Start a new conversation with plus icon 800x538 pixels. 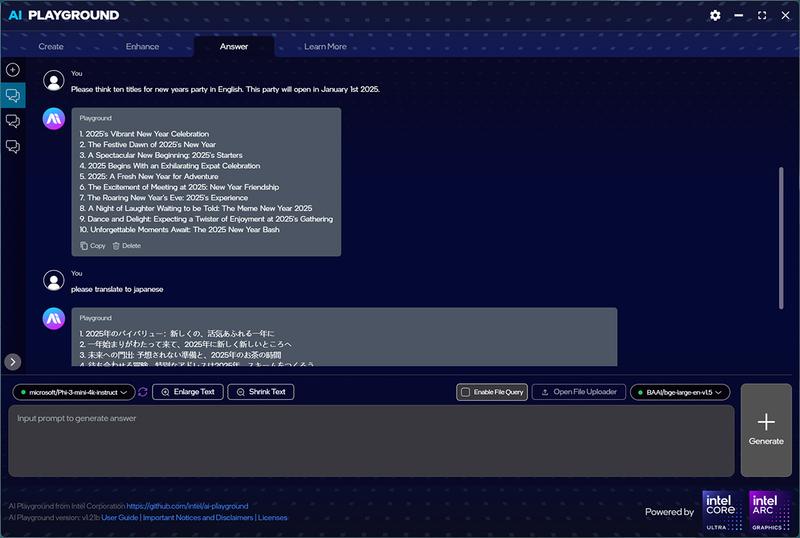(x=13, y=69)
